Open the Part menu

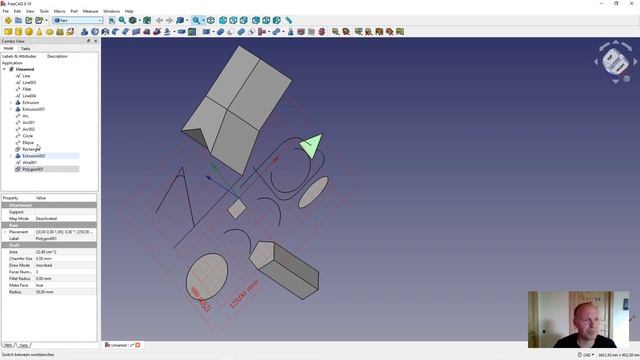click(74, 11)
